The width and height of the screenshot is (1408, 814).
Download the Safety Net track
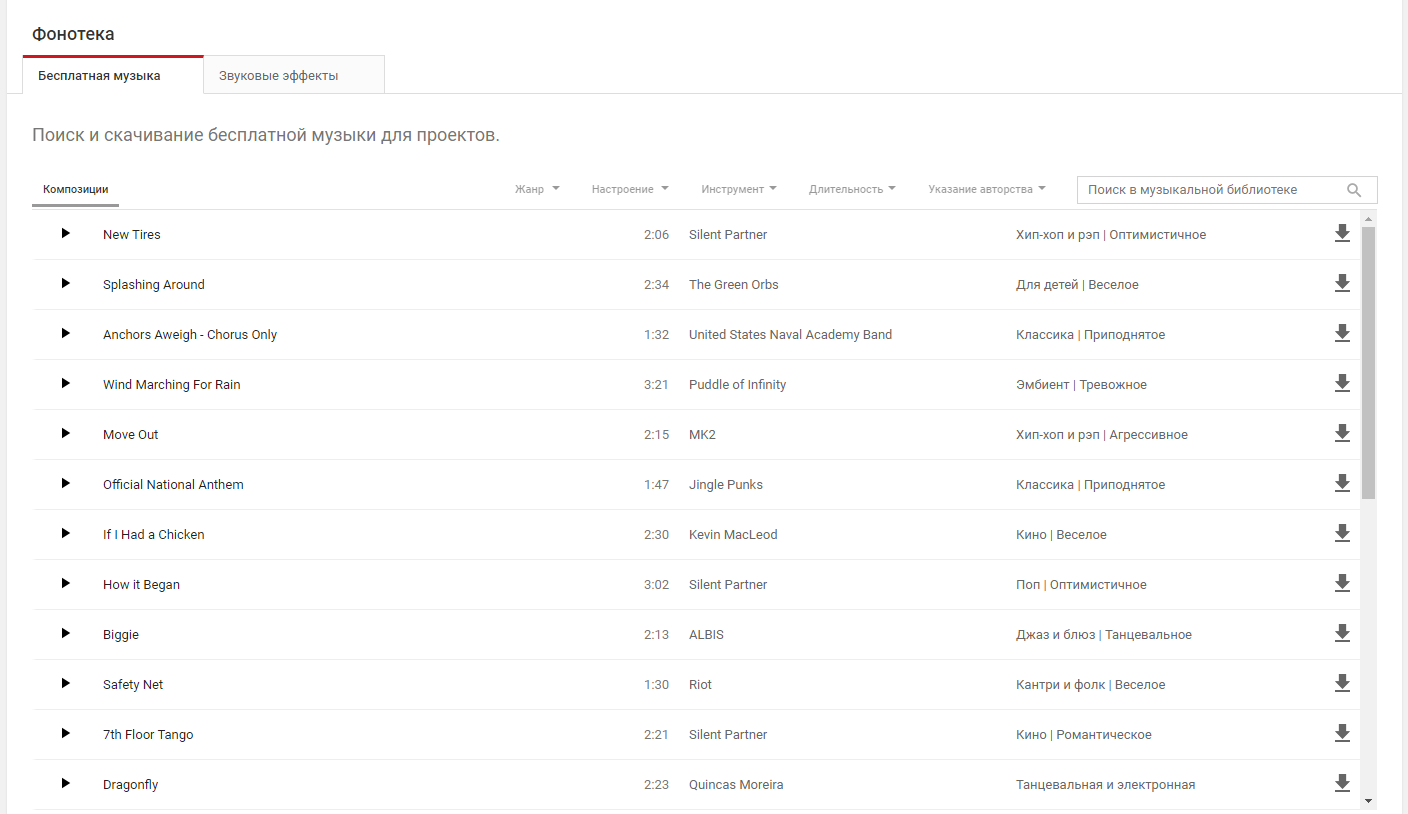click(x=1342, y=683)
